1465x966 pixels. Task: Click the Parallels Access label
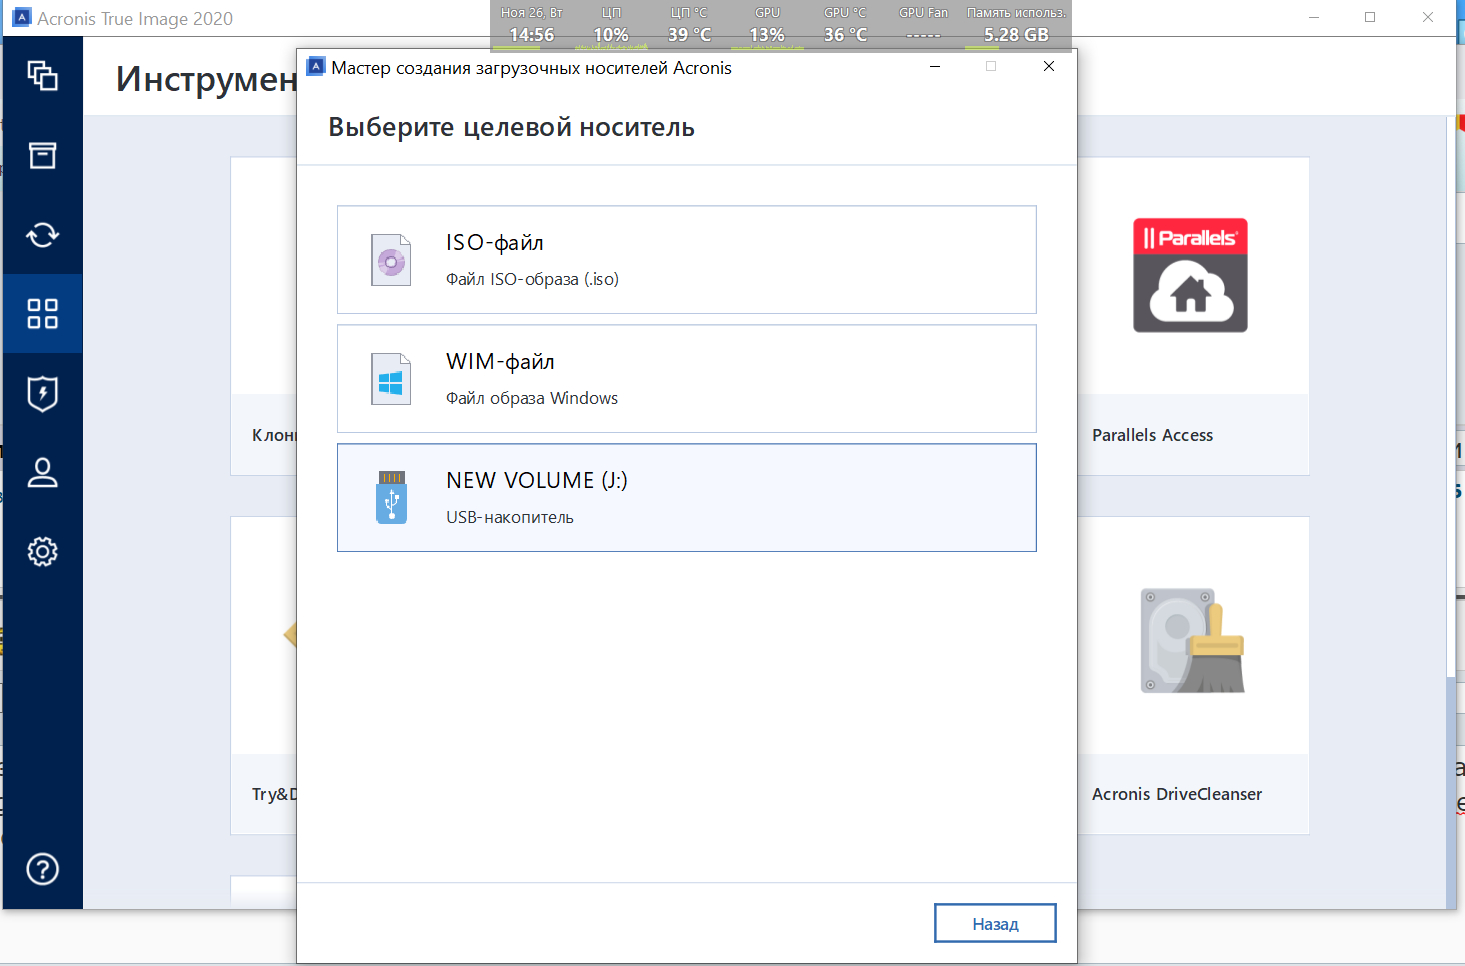1152,435
